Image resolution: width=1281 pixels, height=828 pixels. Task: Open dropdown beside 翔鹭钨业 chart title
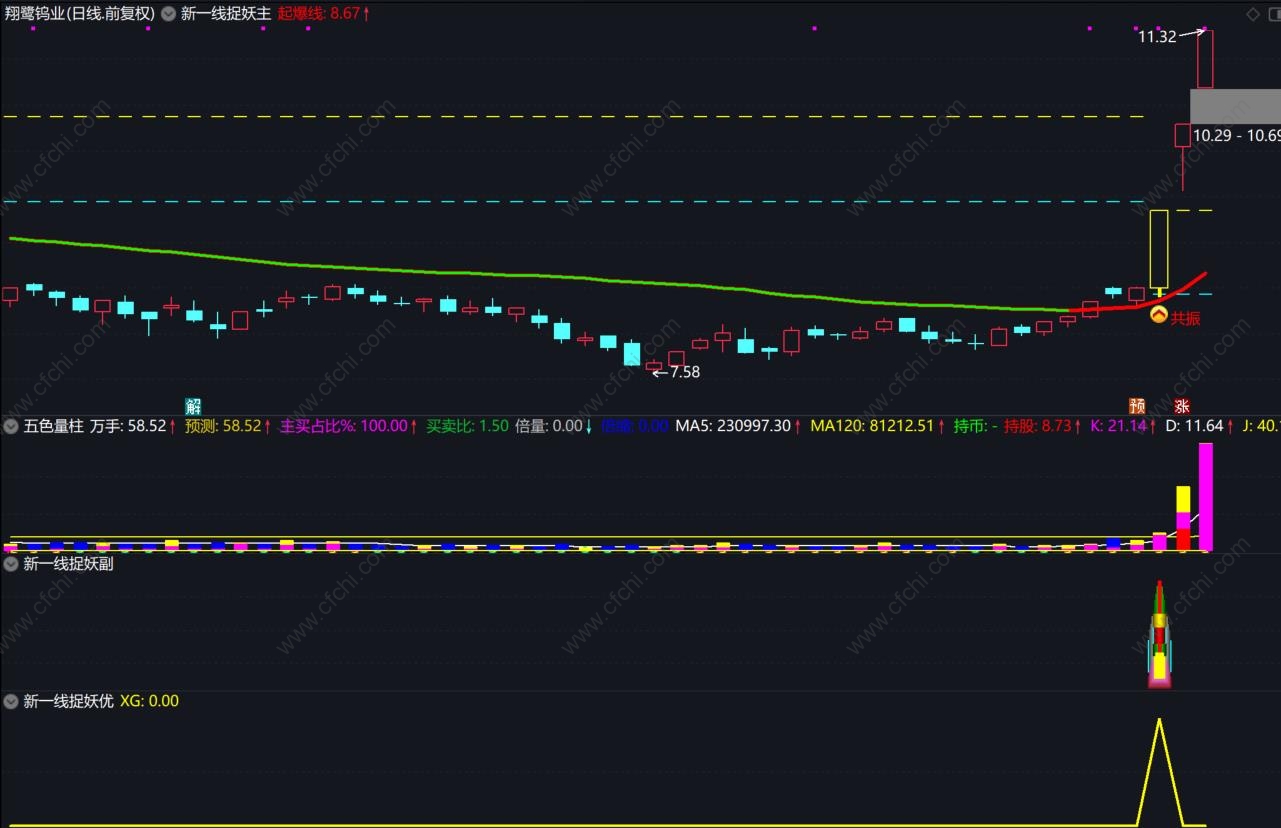pos(168,14)
